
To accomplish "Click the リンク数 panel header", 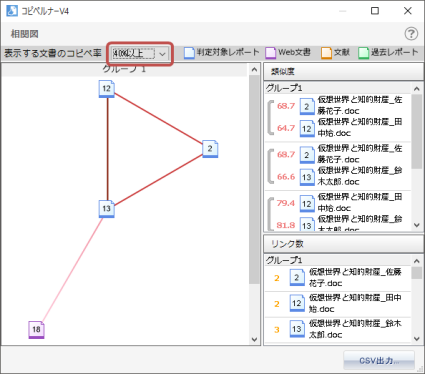I will 343,244.
